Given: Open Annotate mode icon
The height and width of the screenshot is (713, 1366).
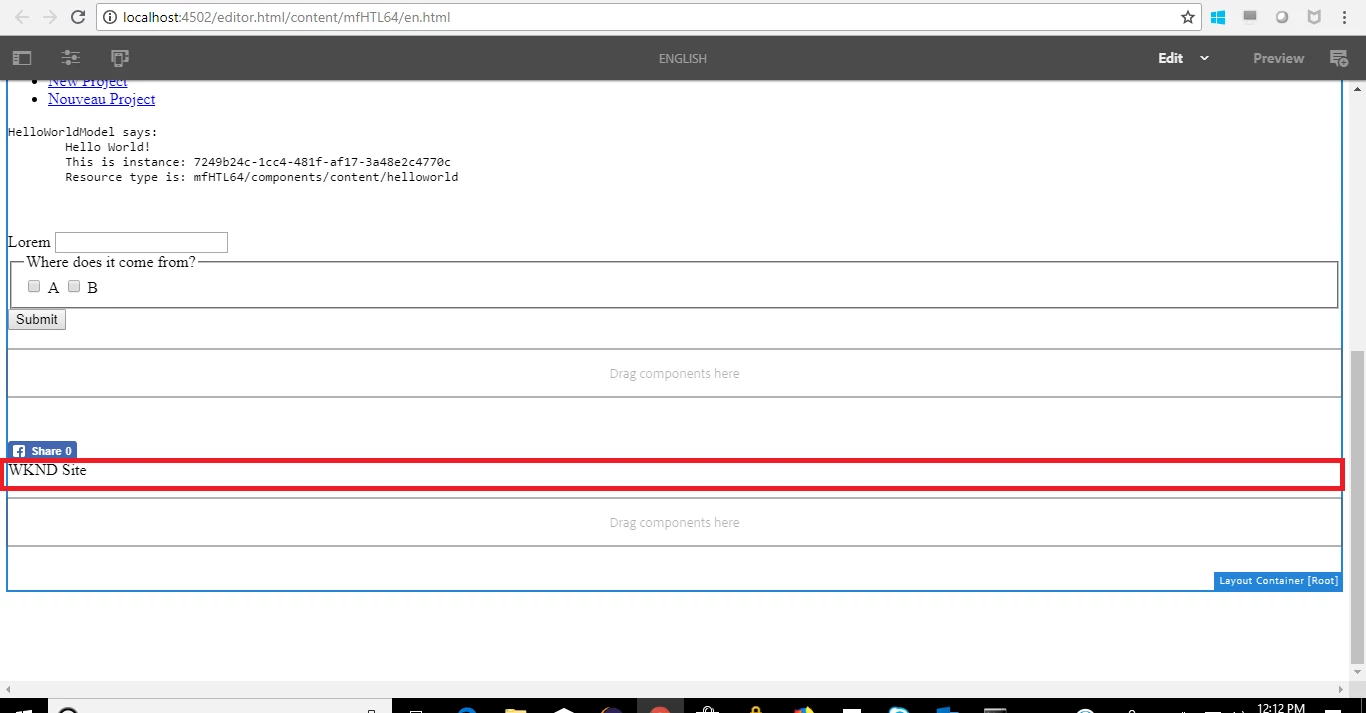Looking at the screenshot, I should (x=1338, y=59).
